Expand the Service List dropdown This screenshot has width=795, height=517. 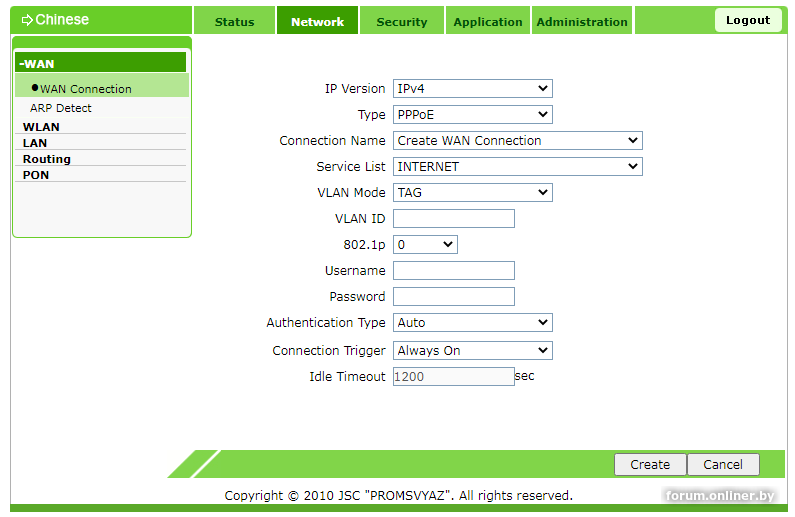click(x=517, y=167)
